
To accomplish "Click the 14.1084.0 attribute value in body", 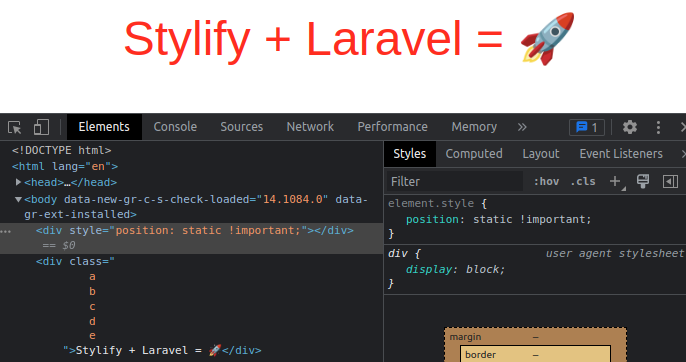I will tap(293, 199).
